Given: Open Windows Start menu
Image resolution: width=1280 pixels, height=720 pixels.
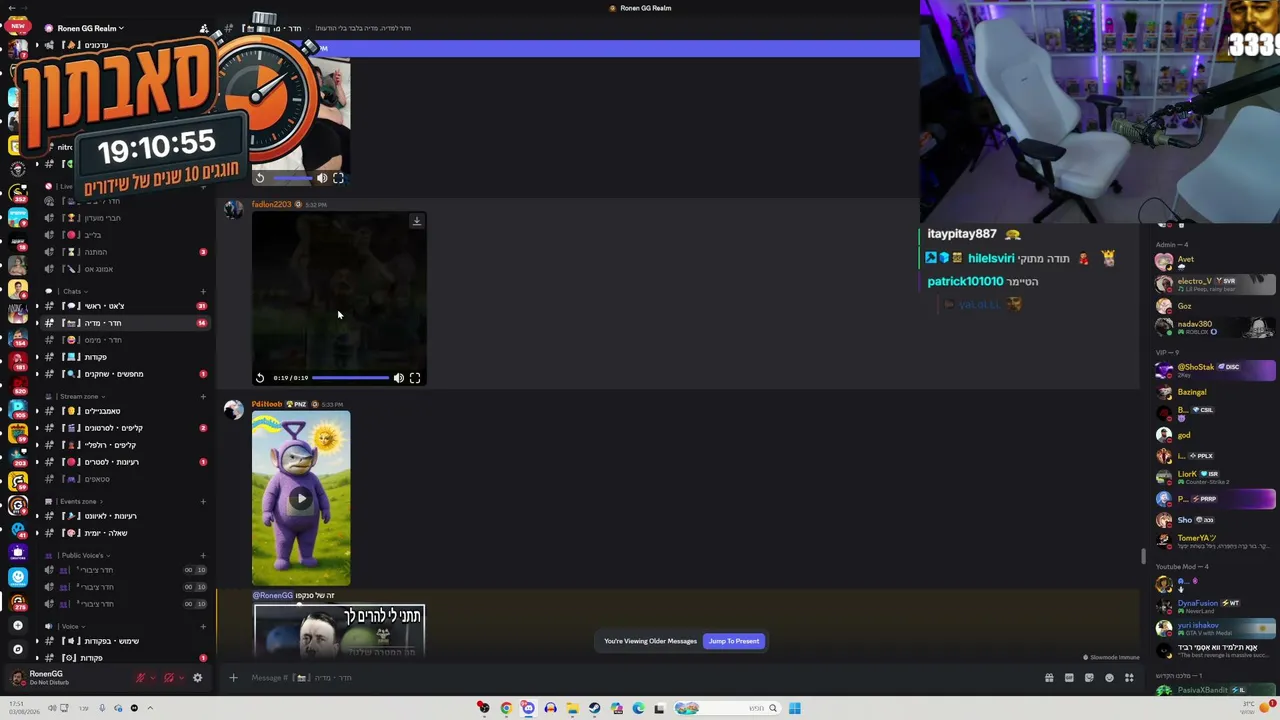Looking at the screenshot, I should 795,708.
